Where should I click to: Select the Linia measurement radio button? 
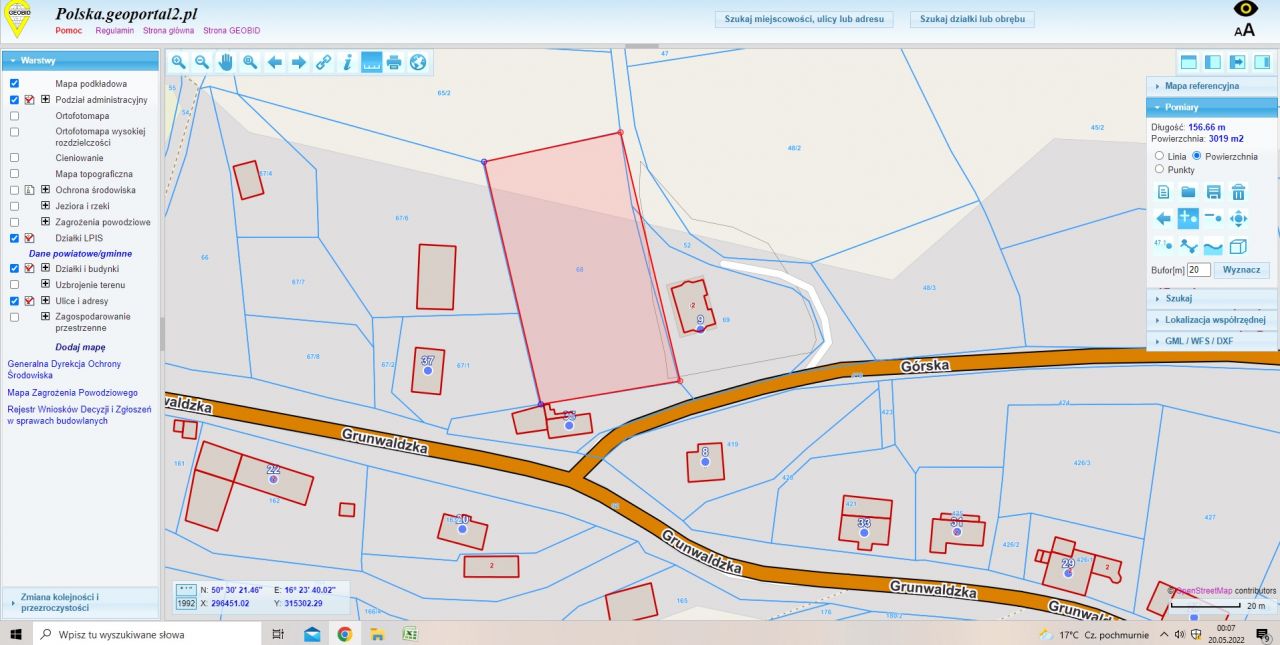(x=1159, y=156)
